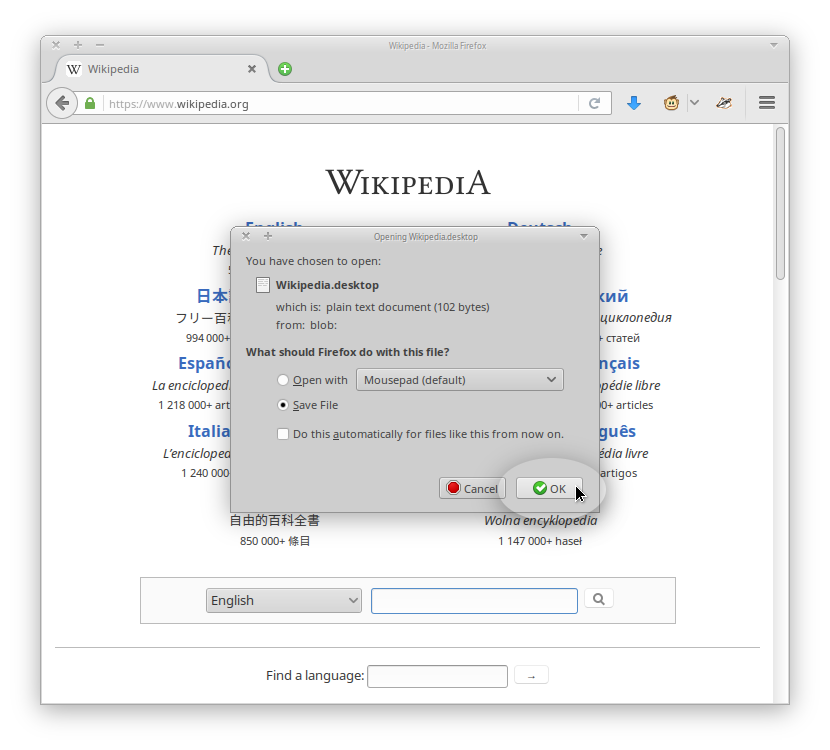Open the blue Downloads arrow icon
830x750 pixels.
tap(634, 103)
